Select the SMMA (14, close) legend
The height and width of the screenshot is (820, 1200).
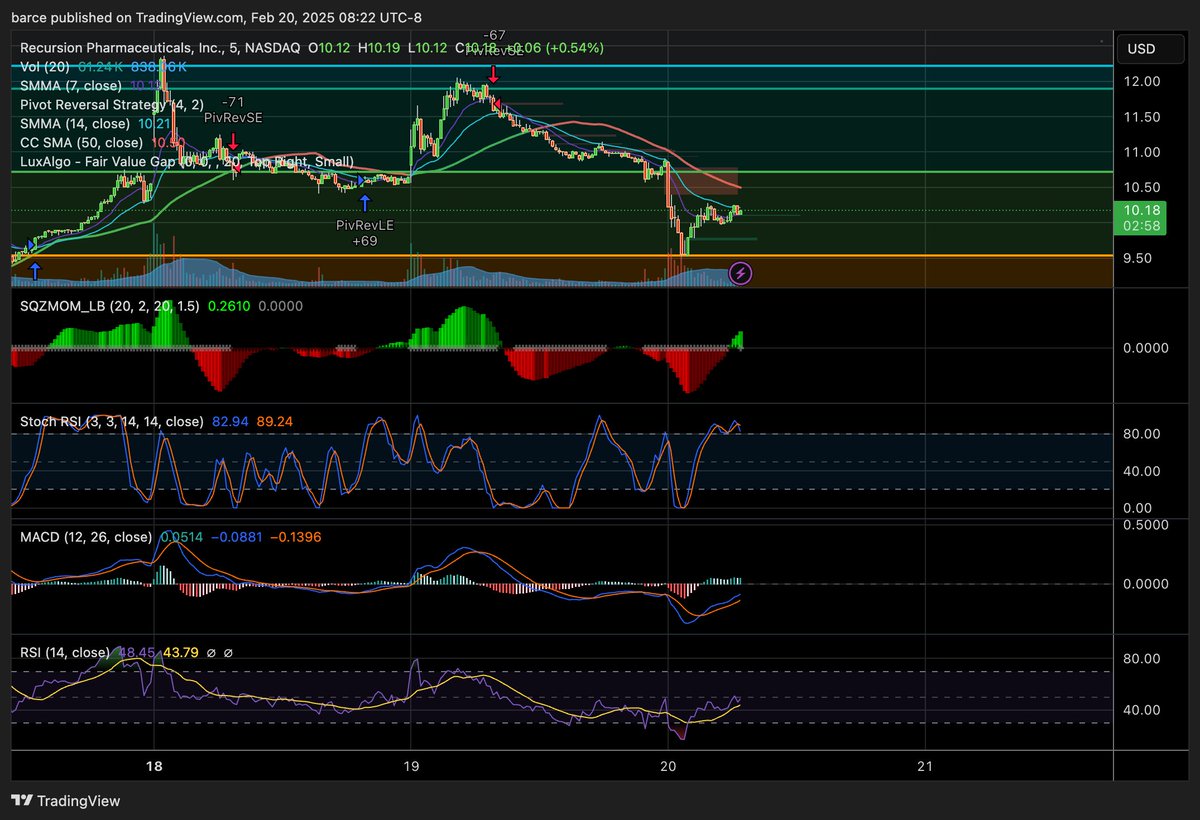75,123
